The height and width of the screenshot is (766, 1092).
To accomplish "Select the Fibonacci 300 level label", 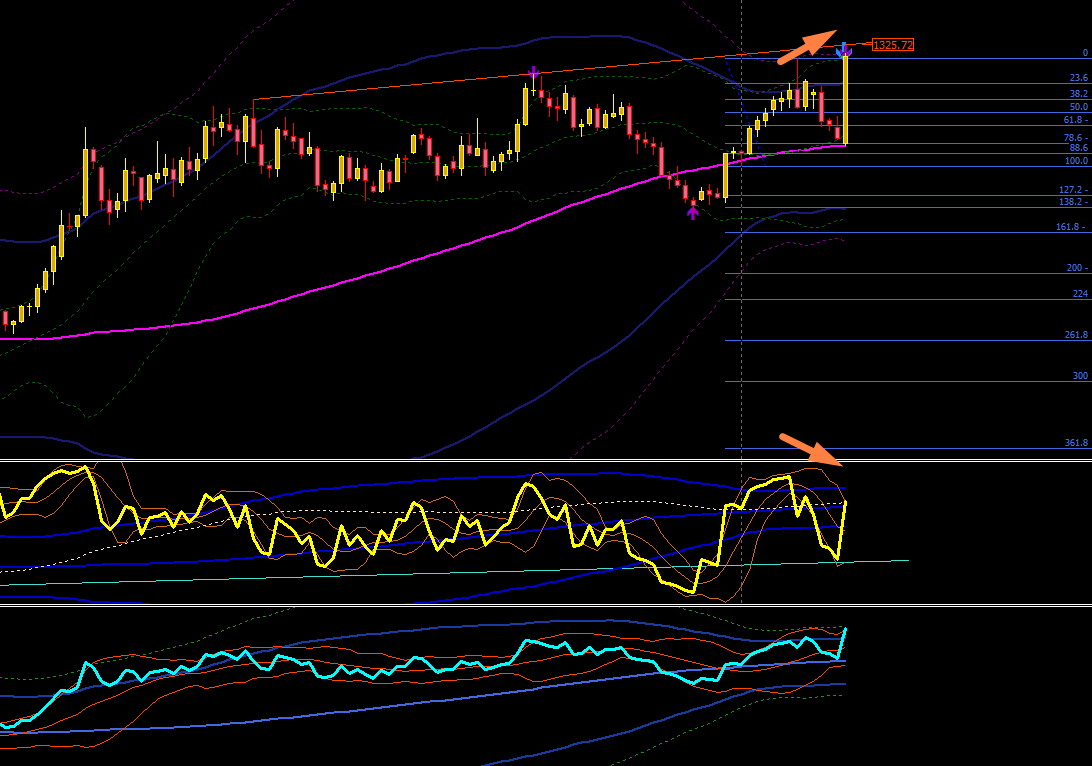I will click(x=1080, y=376).
